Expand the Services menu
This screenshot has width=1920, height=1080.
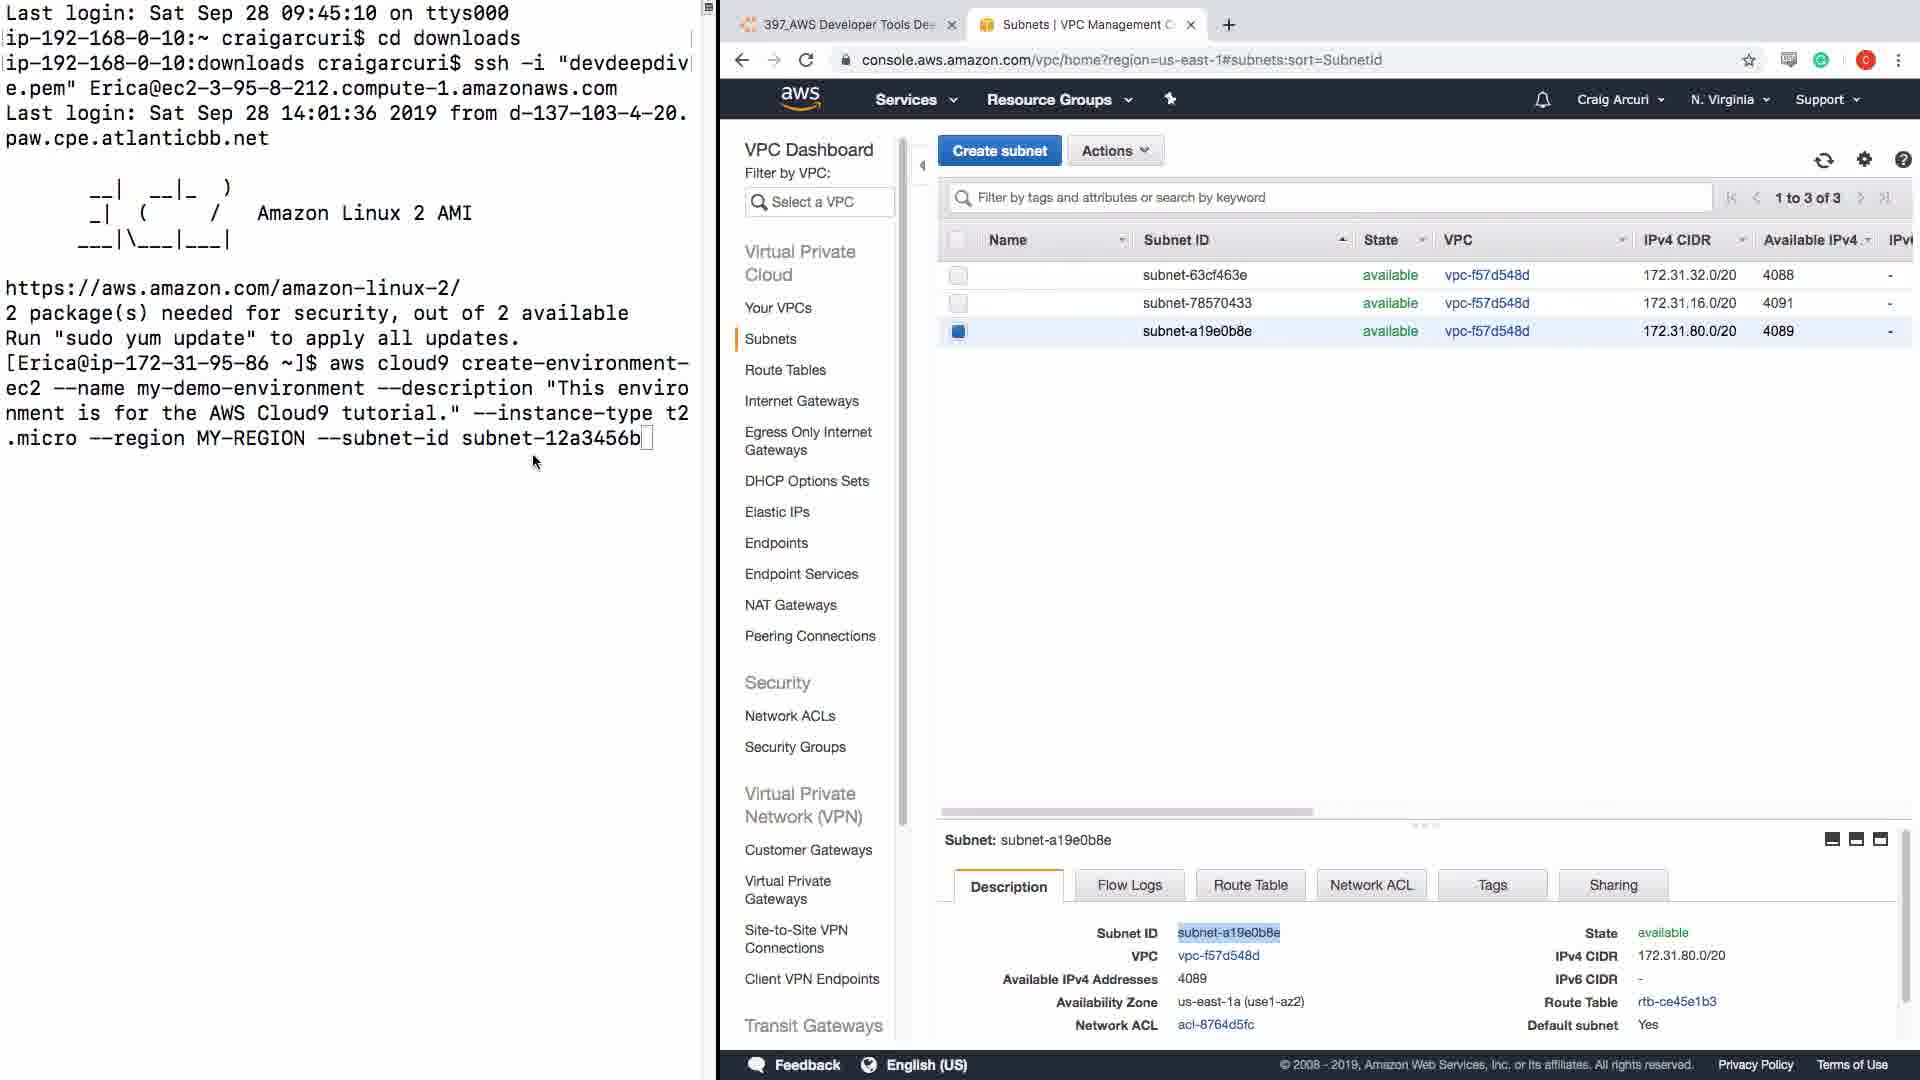tap(915, 100)
